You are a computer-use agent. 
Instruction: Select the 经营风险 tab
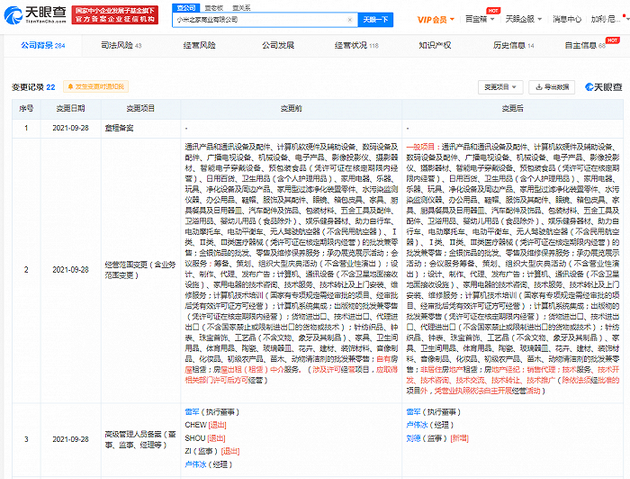199,45
